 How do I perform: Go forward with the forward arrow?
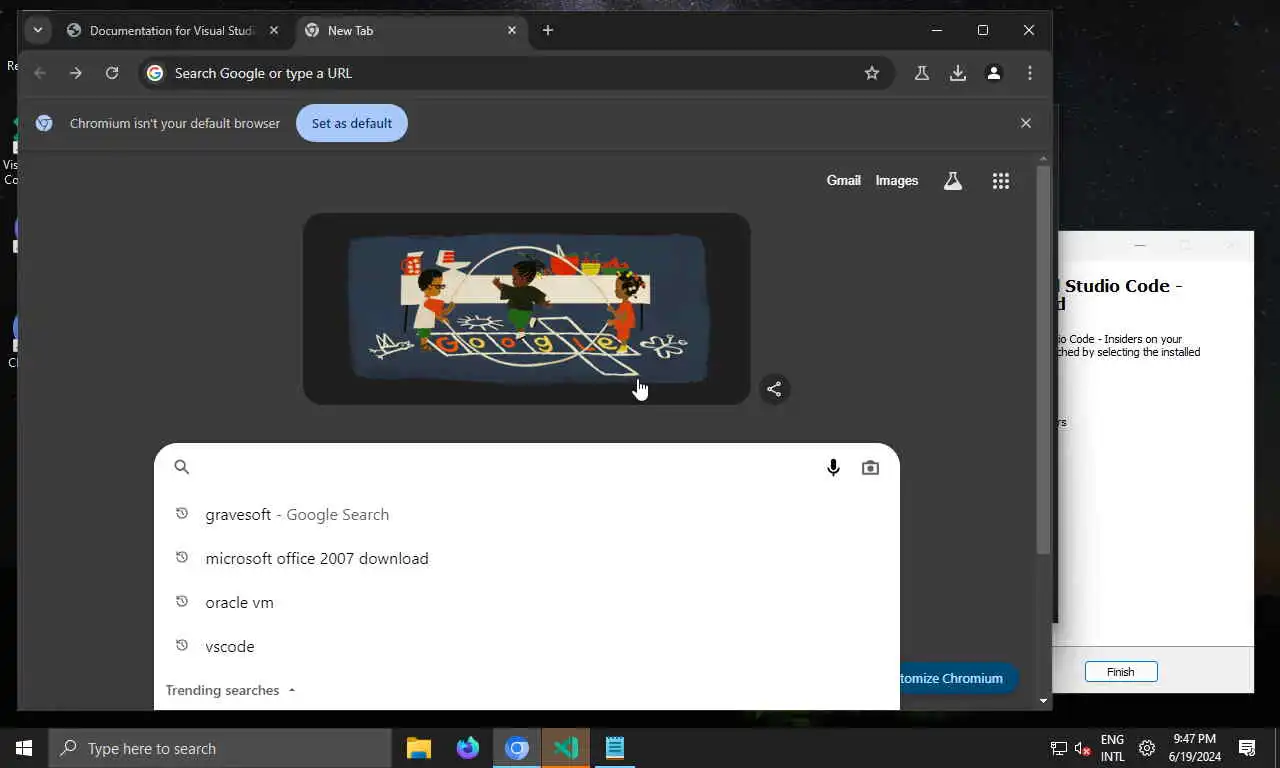pos(76,73)
